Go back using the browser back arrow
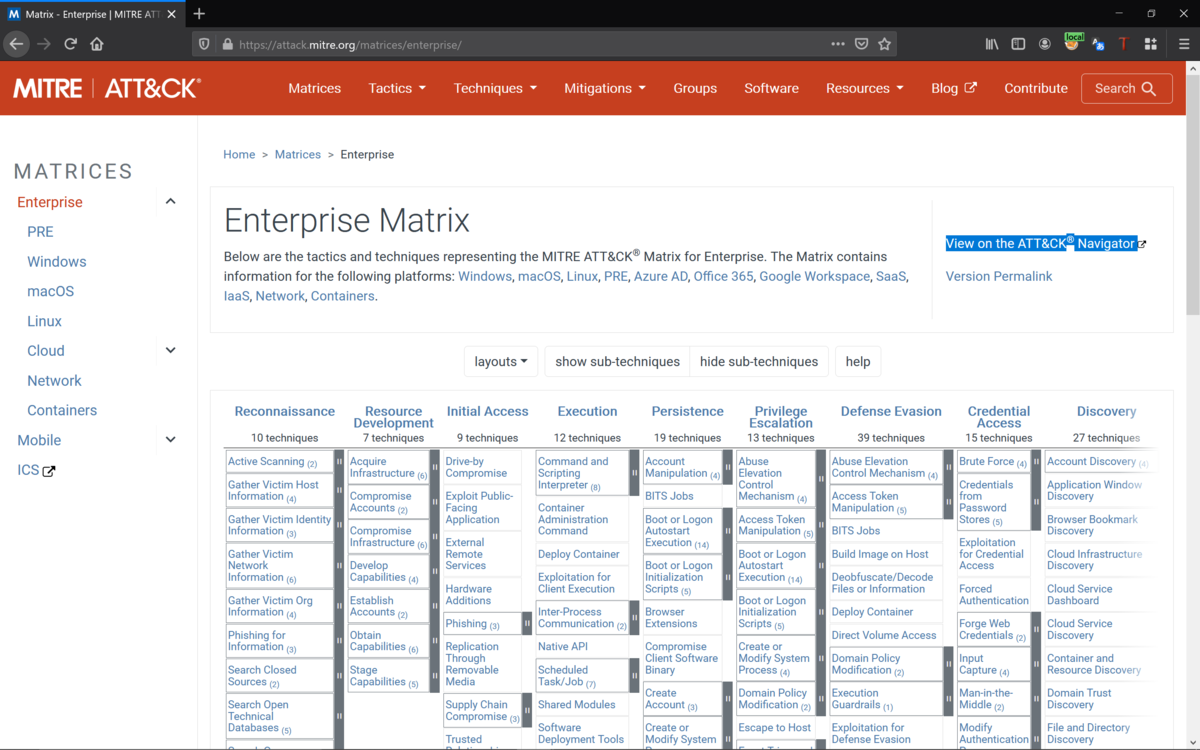The image size is (1200, 750). pos(16,44)
